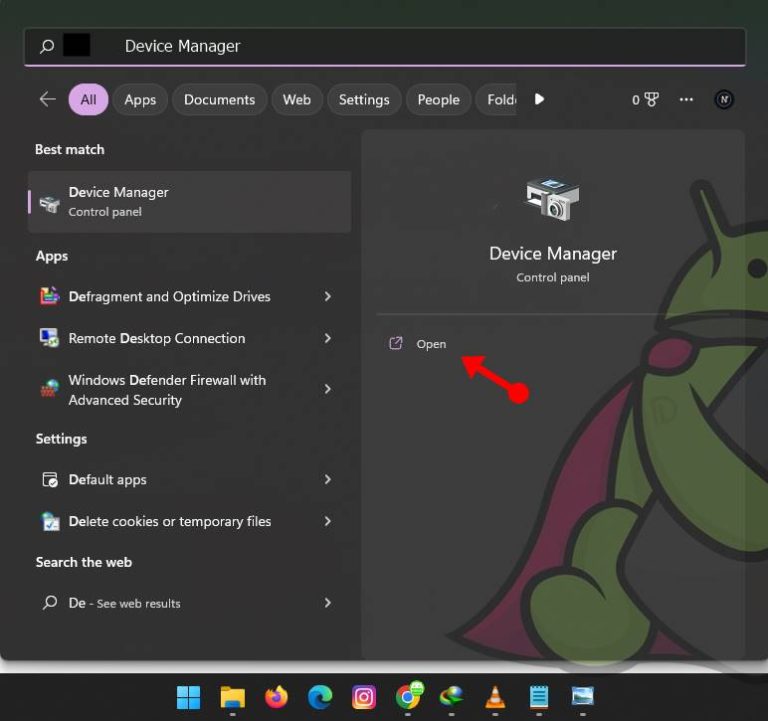Image resolution: width=768 pixels, height=721 pixels.
Task: Open the Defragment and Optimize Drives result
Action: coord(190,296)
